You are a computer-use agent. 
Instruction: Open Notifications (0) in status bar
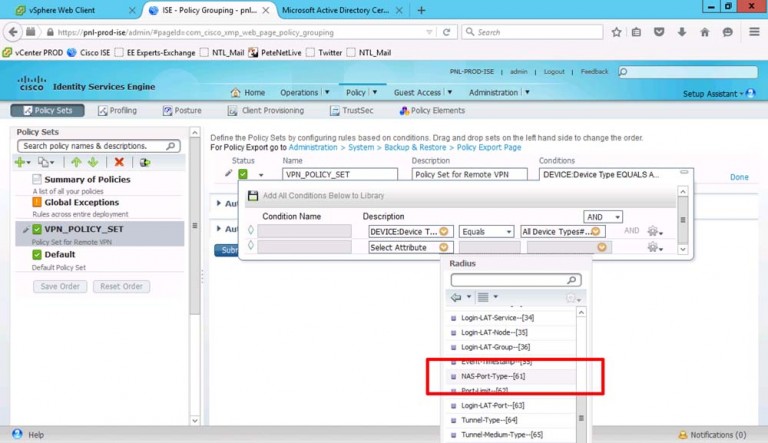point(713,435)
